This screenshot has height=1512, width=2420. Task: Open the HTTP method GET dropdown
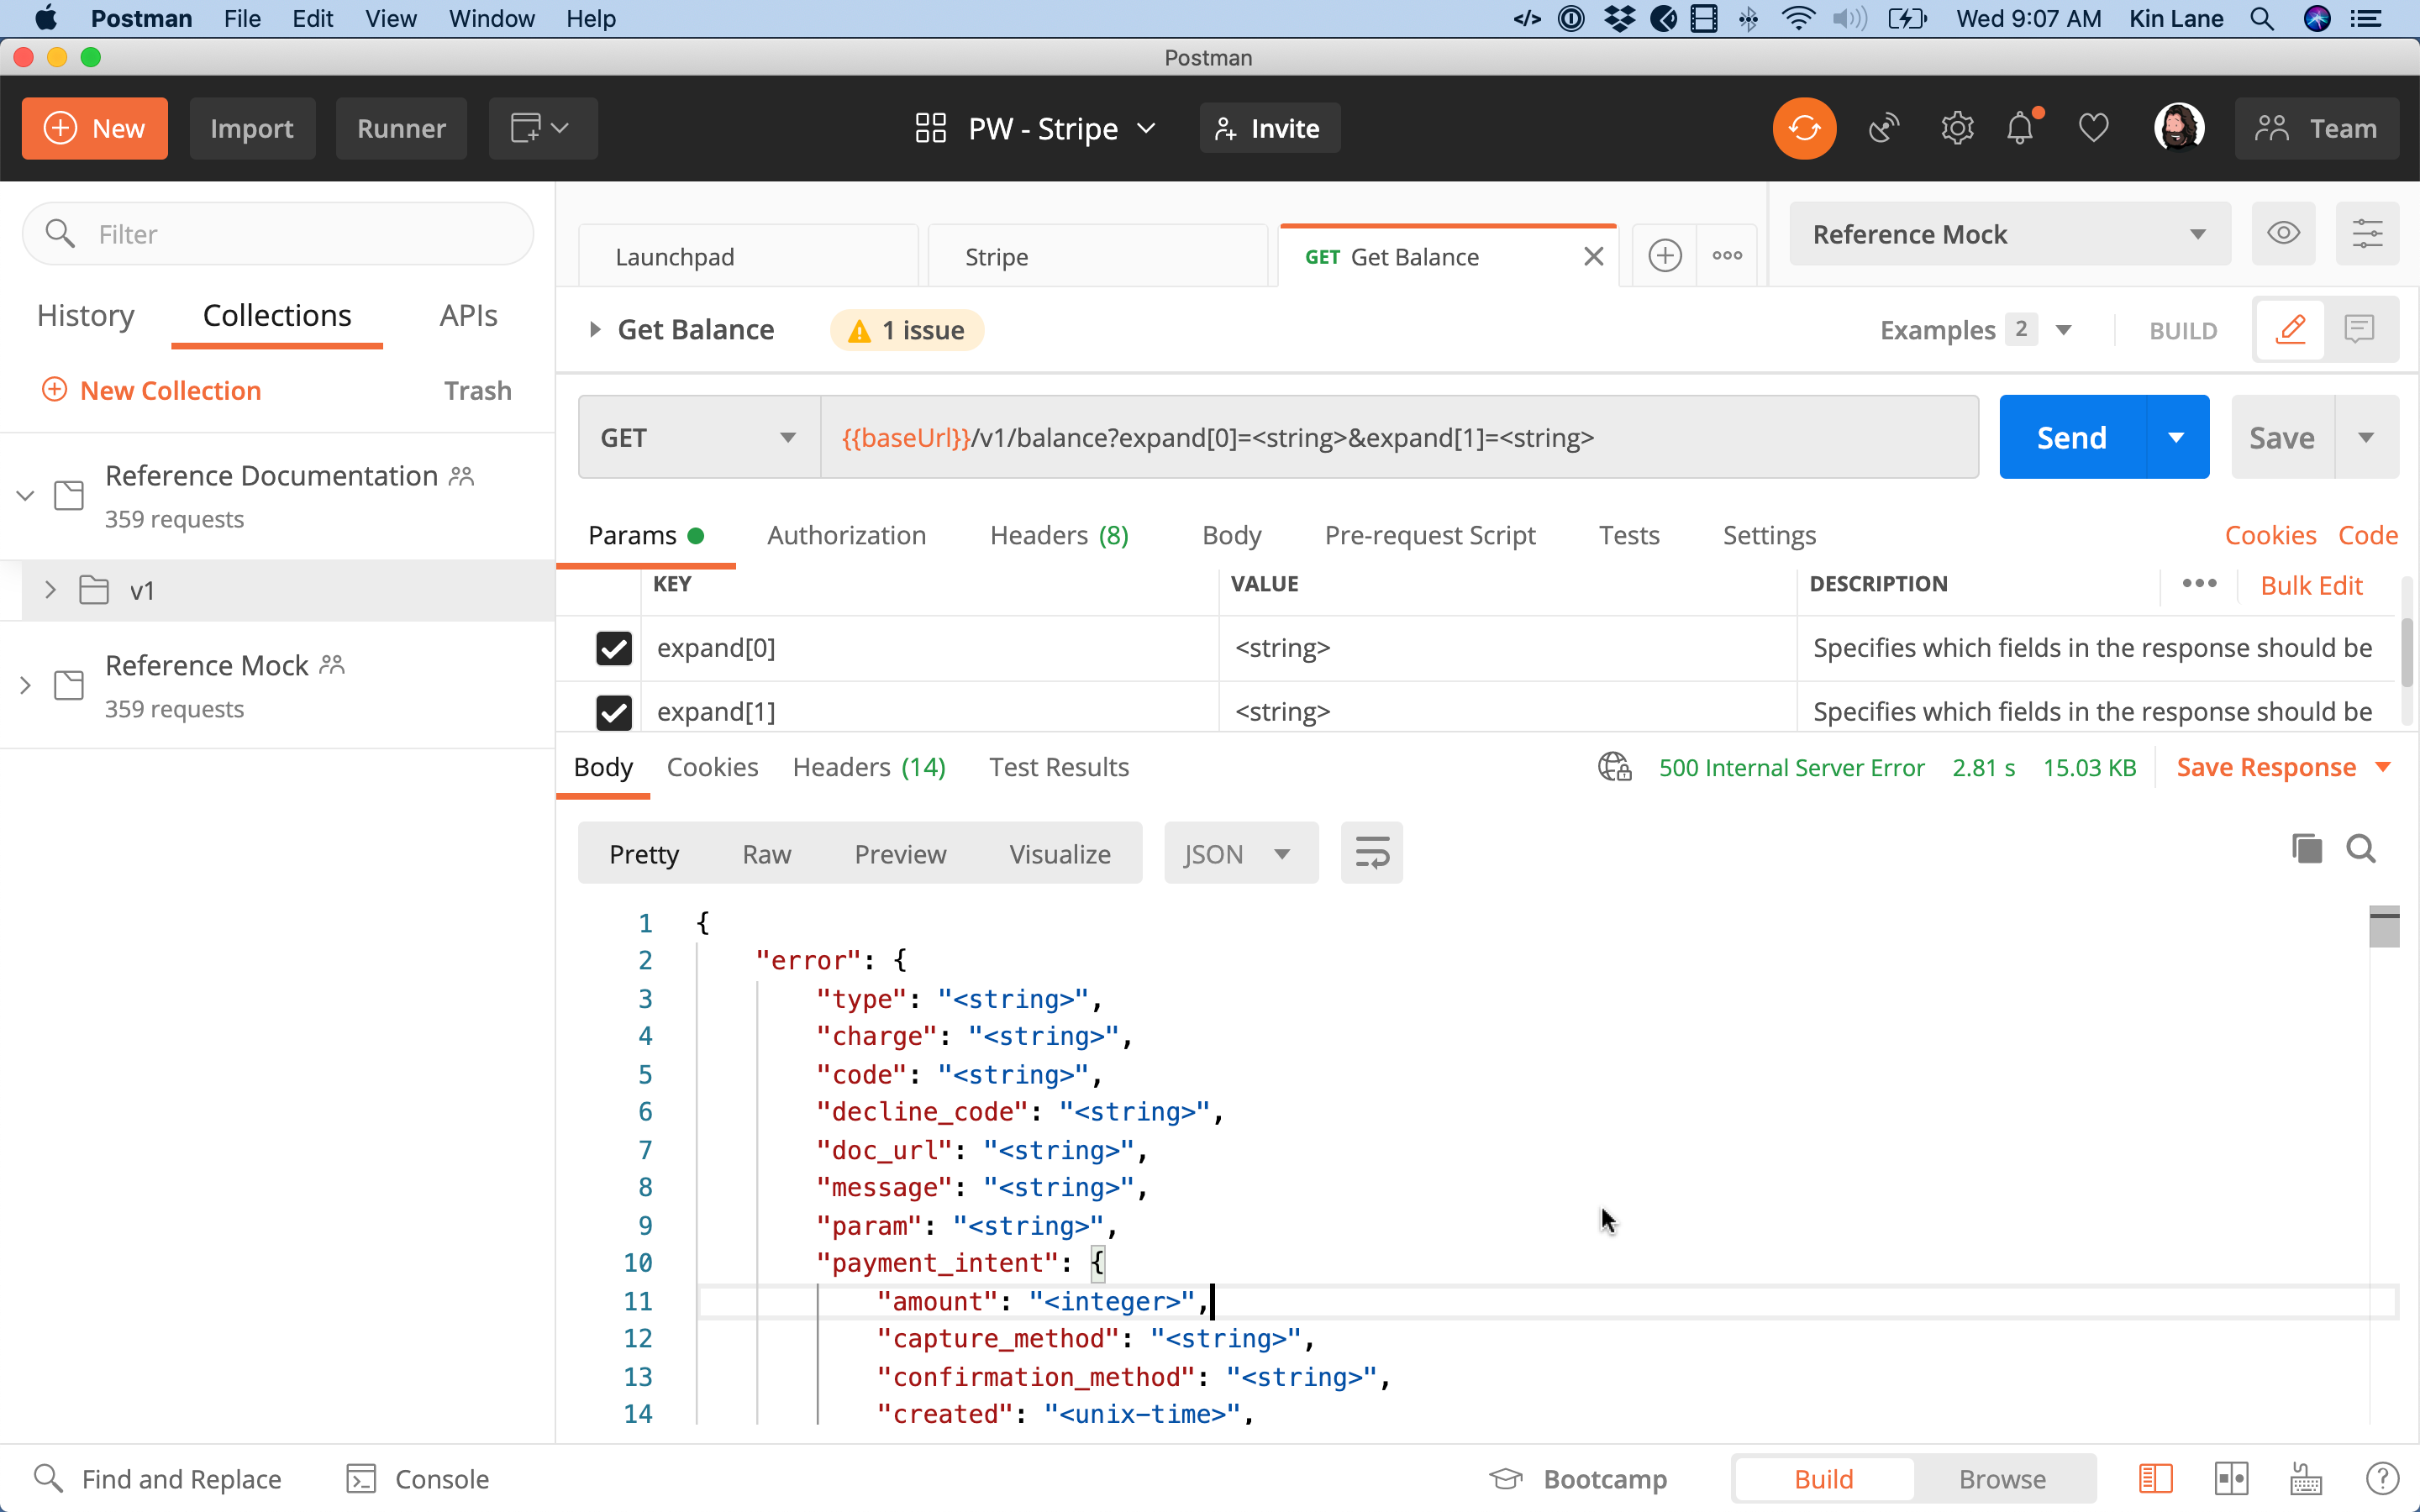[x=698, y=437]
